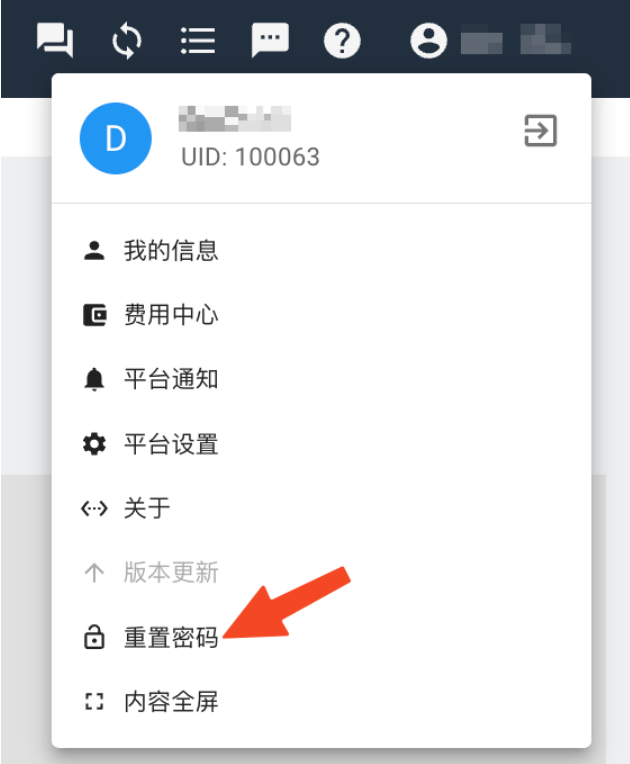This screenshot has height=764, width=630.
Task: Click the lock icon beside 重置密码
Action: coord(94,637)
